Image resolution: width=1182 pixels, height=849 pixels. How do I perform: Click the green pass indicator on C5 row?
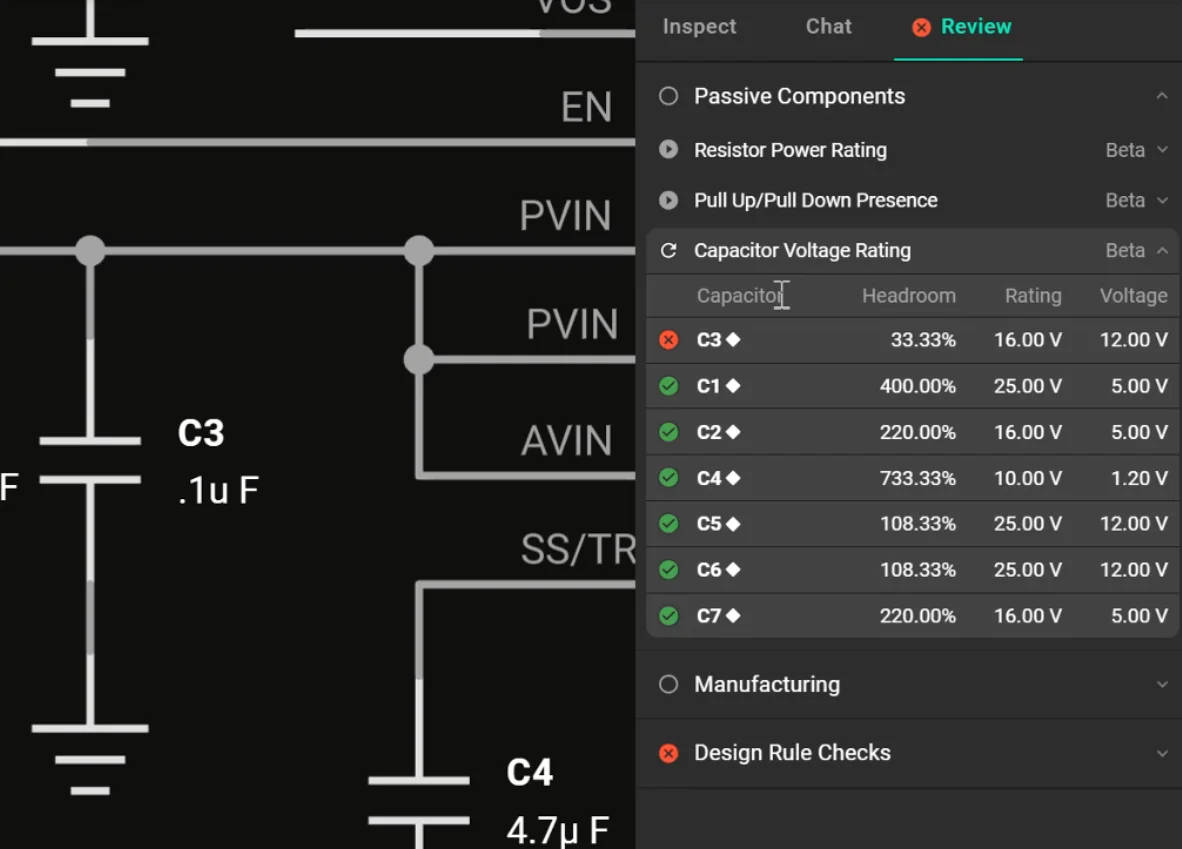coord(668,524)
